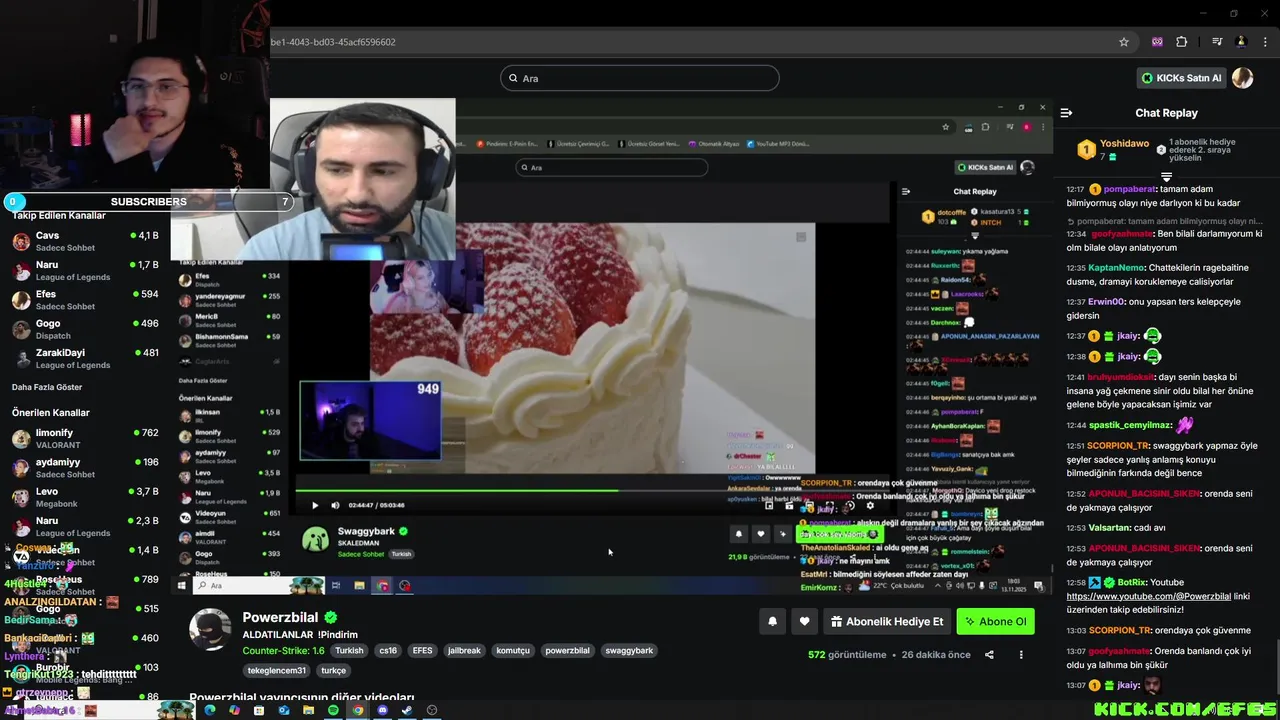The image size is (1280, 720).
Task: Select the EFES tag
Action: pyautogui.click(x=422, y=651)
